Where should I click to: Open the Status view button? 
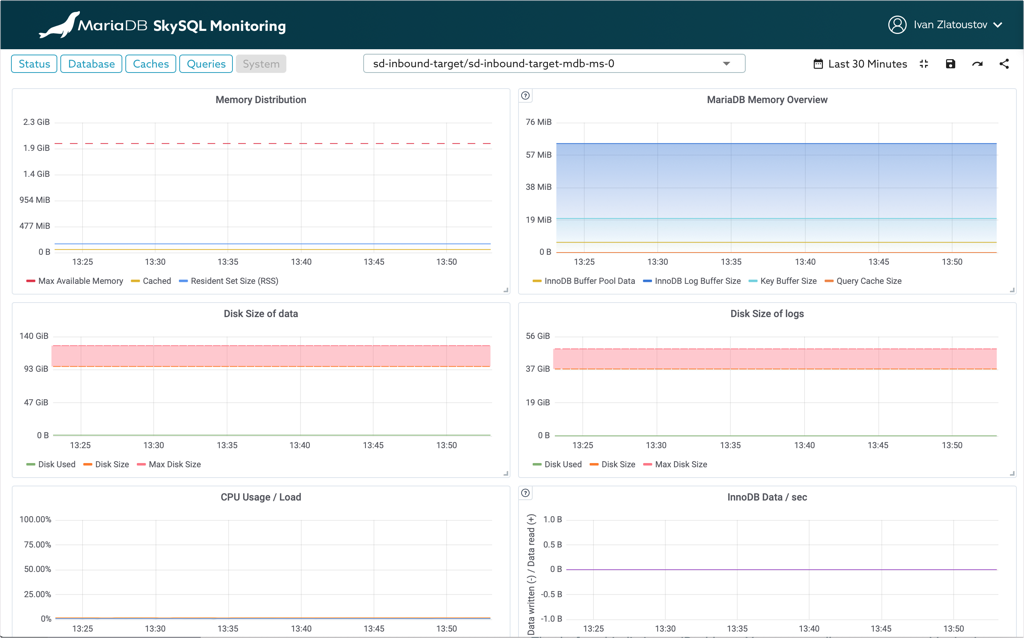point(34,64)
